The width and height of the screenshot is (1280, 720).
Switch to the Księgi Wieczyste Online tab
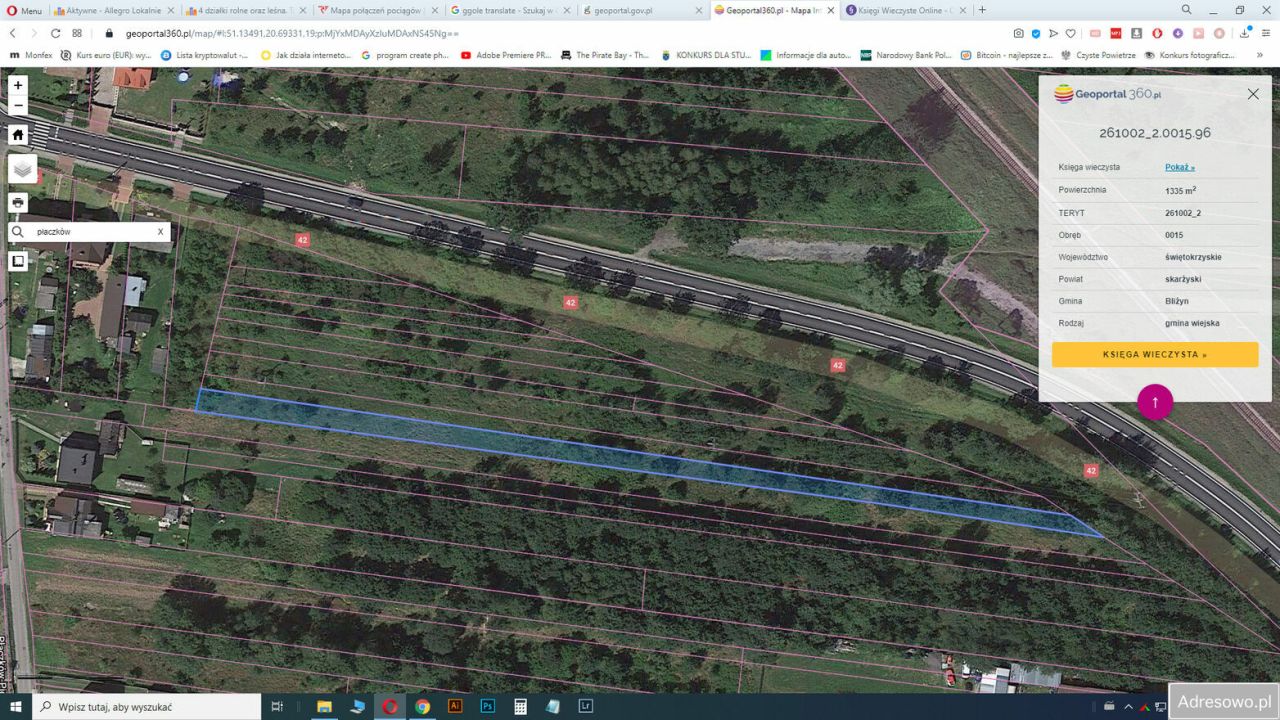coord(905,10)
